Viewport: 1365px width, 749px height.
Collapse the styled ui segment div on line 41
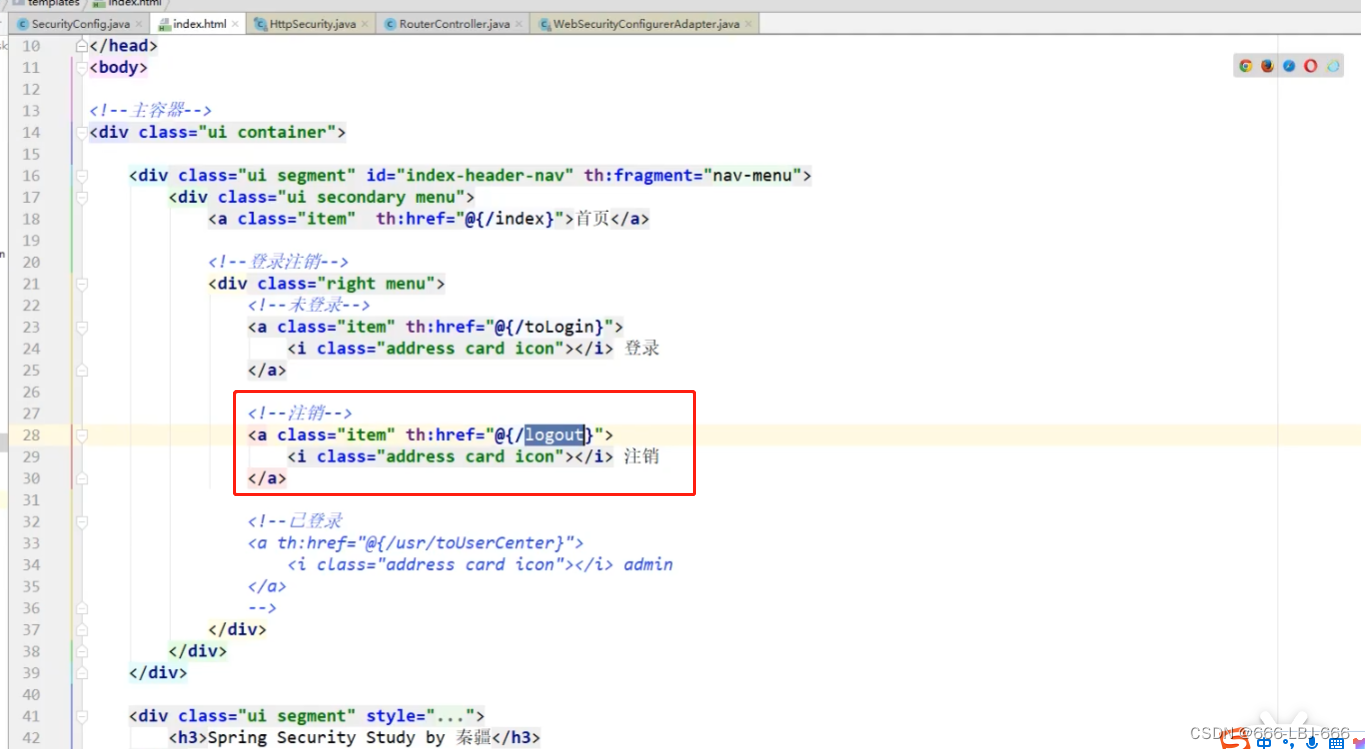(81, 716)
